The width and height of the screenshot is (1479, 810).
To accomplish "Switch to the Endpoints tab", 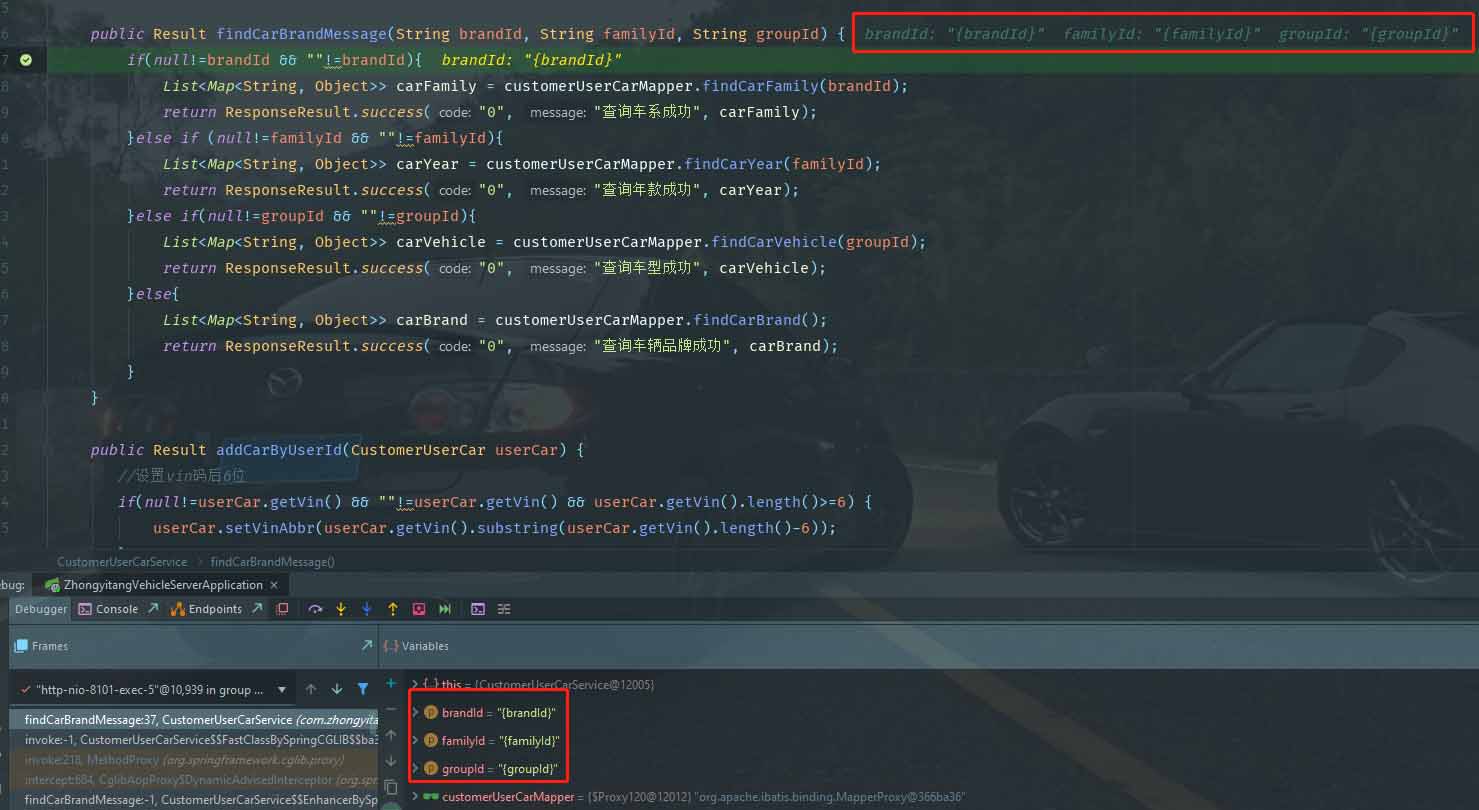I will pos(206,609).
